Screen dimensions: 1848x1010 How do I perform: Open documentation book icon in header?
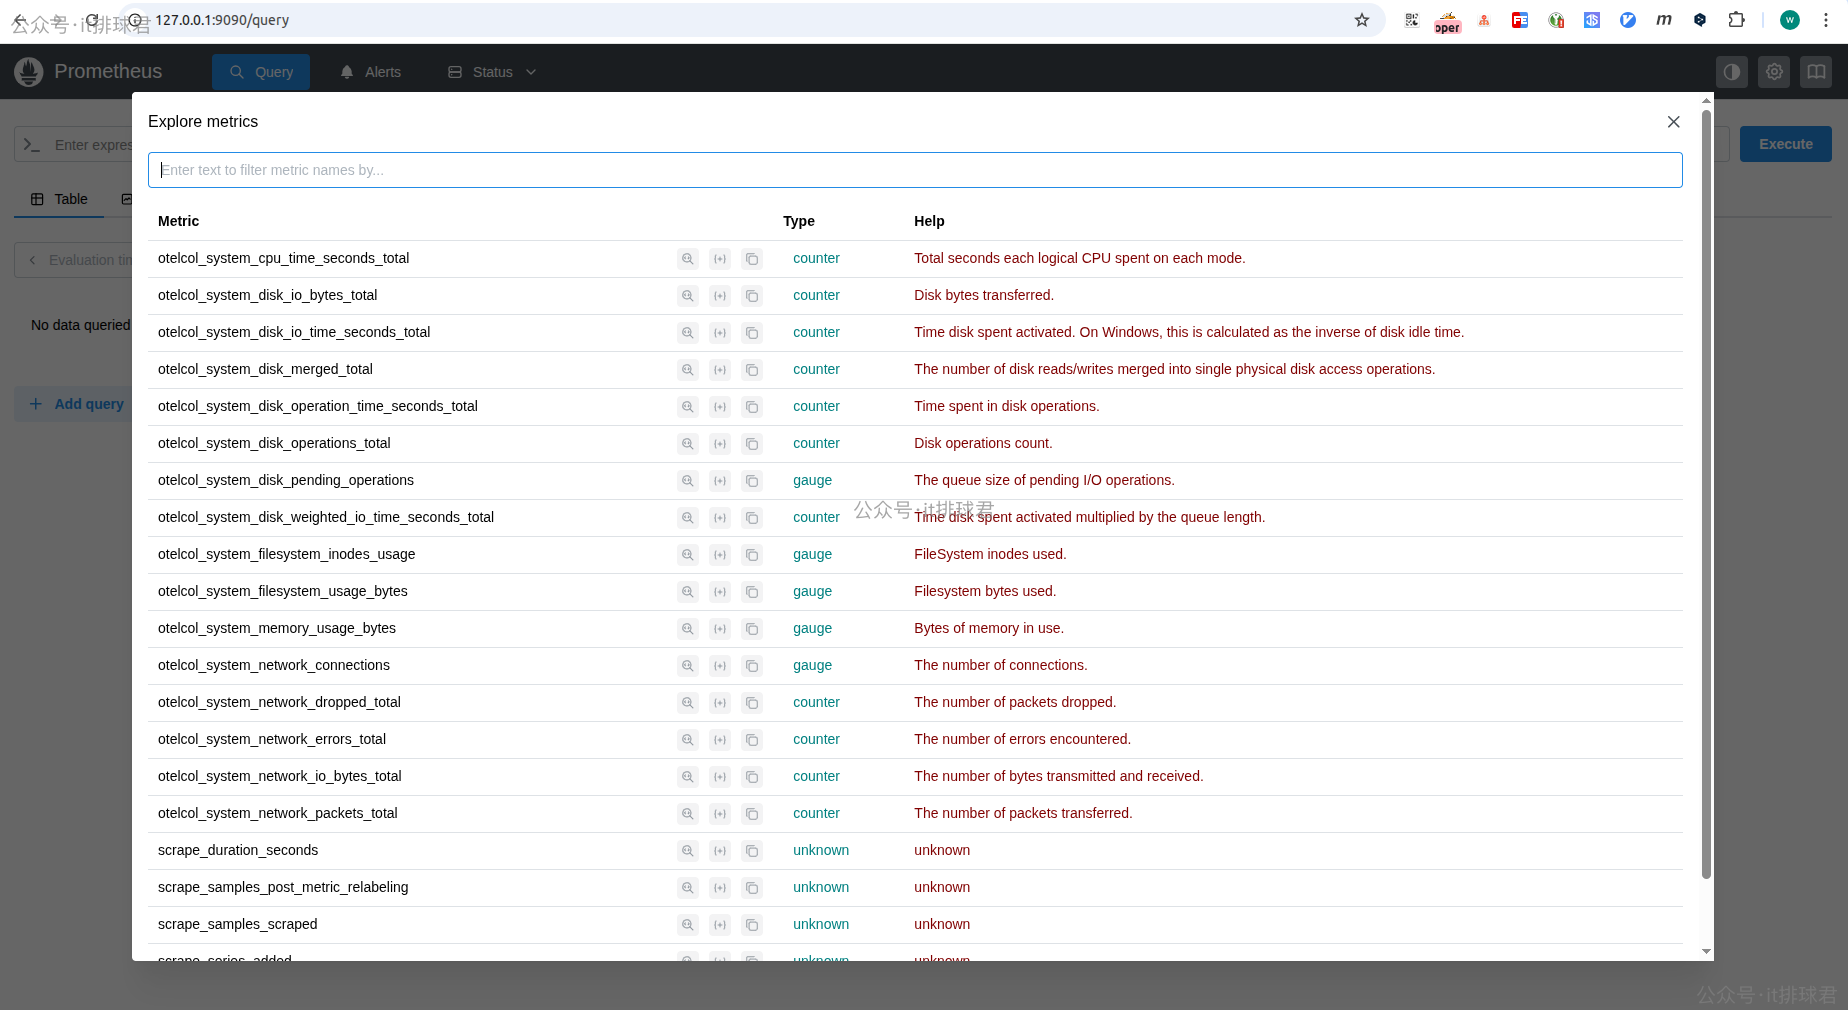tap(1816, 72)
